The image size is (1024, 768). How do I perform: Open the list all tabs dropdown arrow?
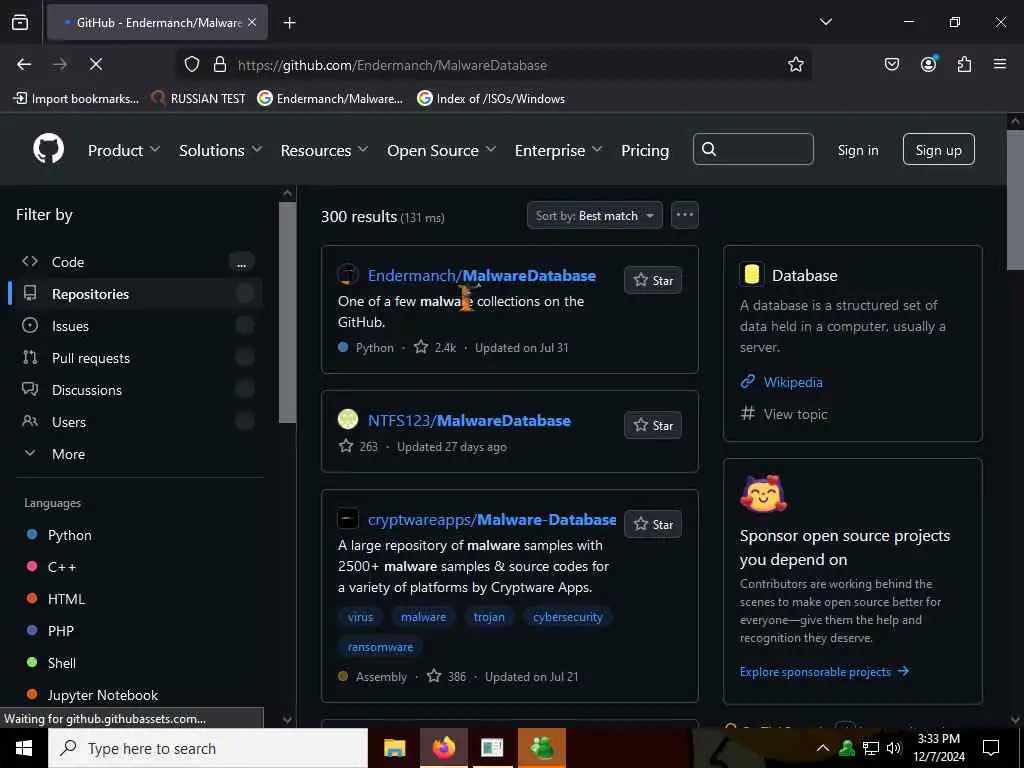[826, 22]
